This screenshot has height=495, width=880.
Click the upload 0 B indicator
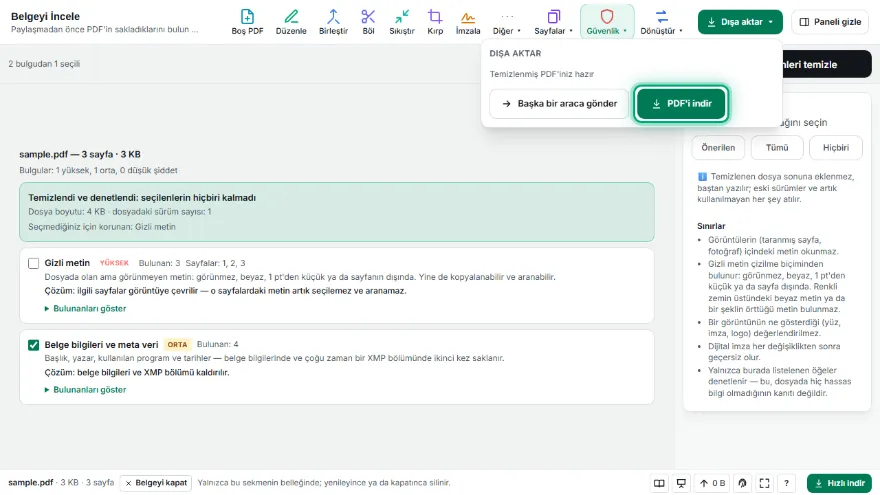712,483
